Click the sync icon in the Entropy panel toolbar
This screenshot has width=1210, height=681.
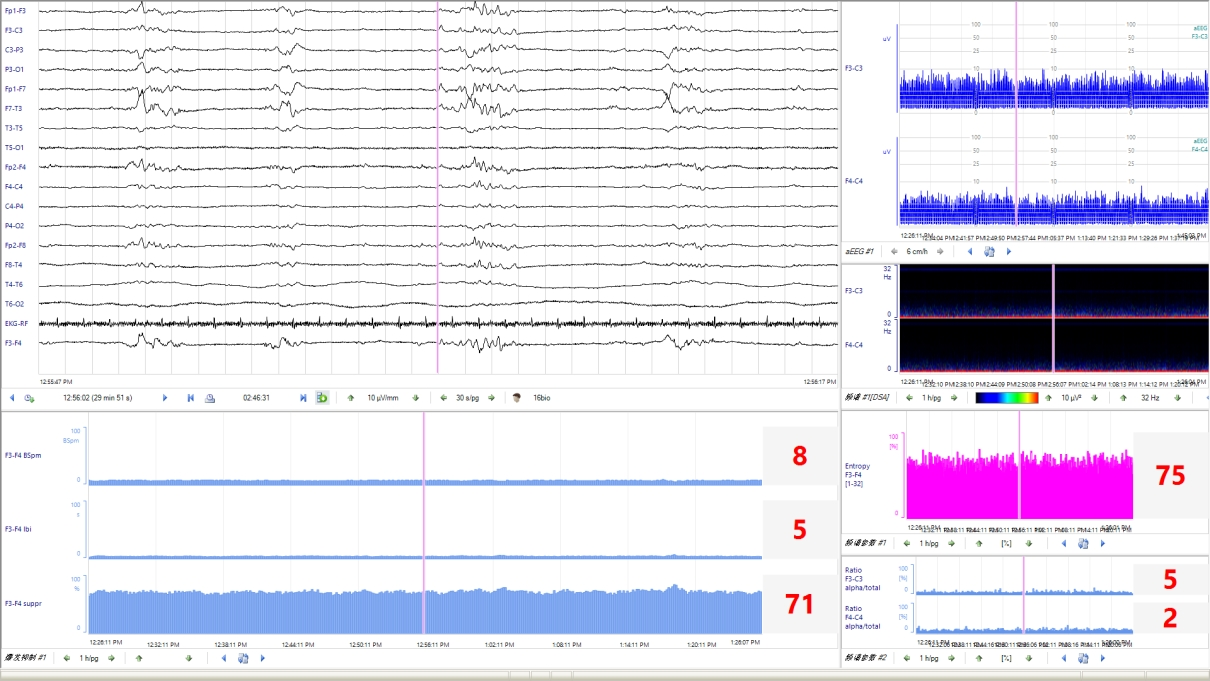click(x=1082, y=544)
